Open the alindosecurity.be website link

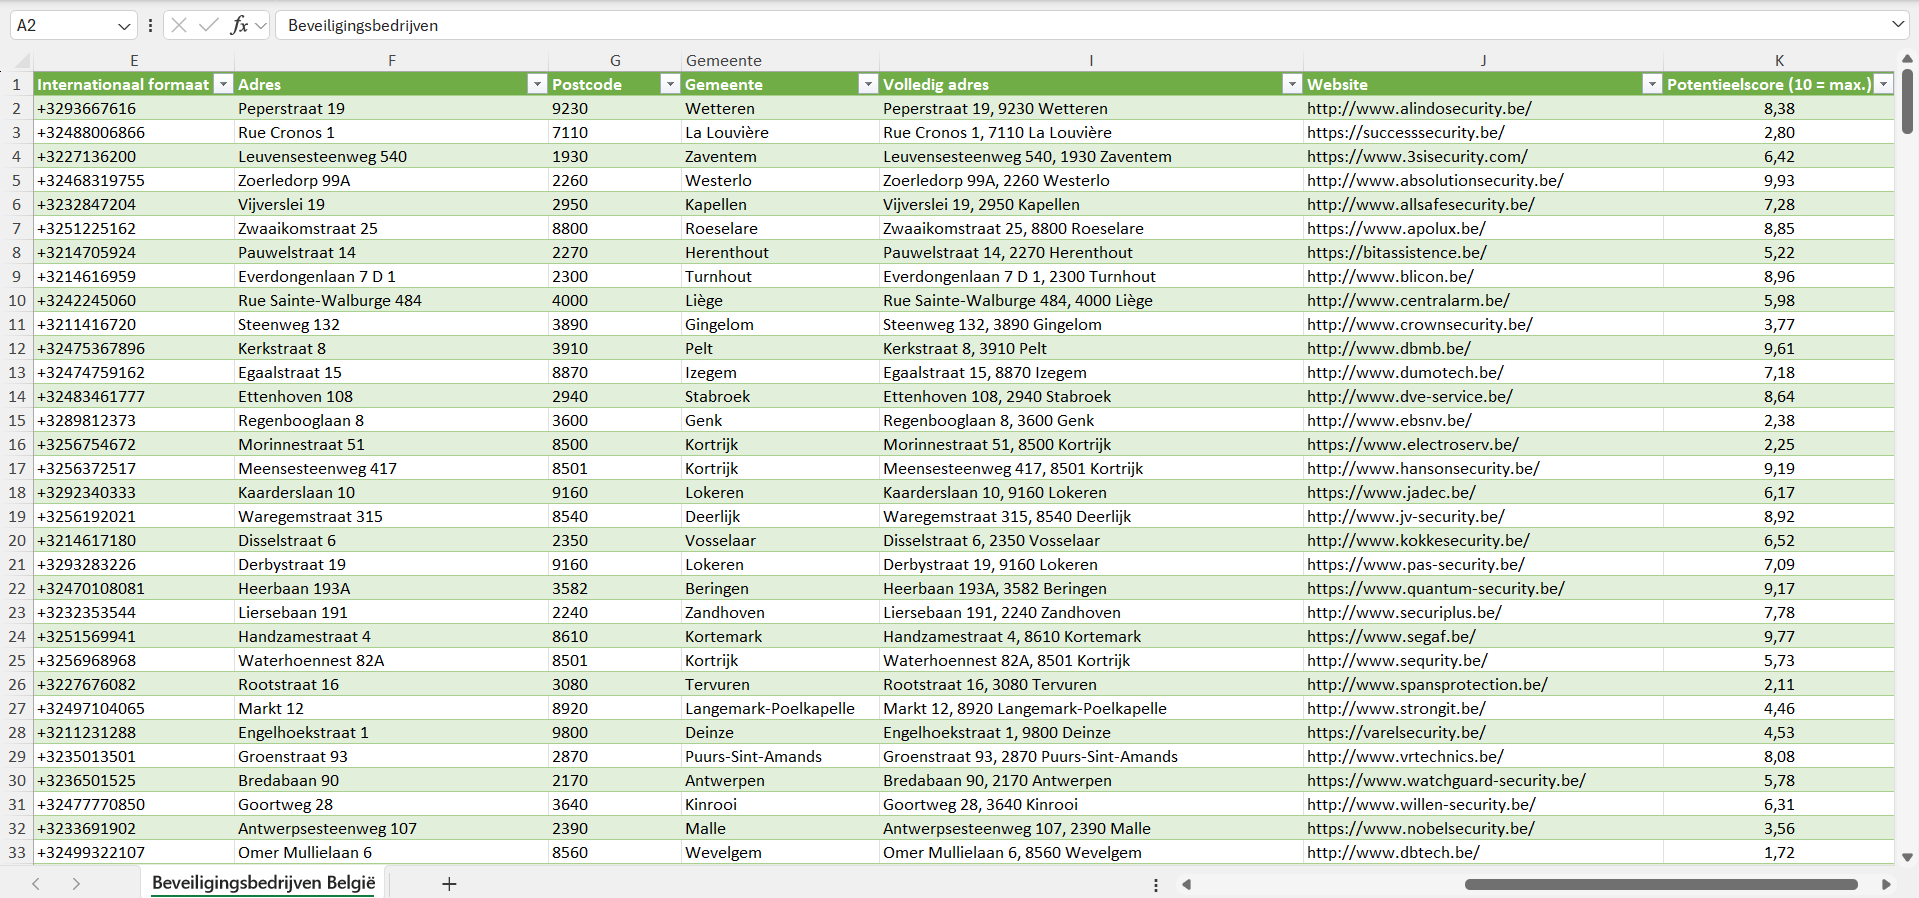tap(1418, 108)
